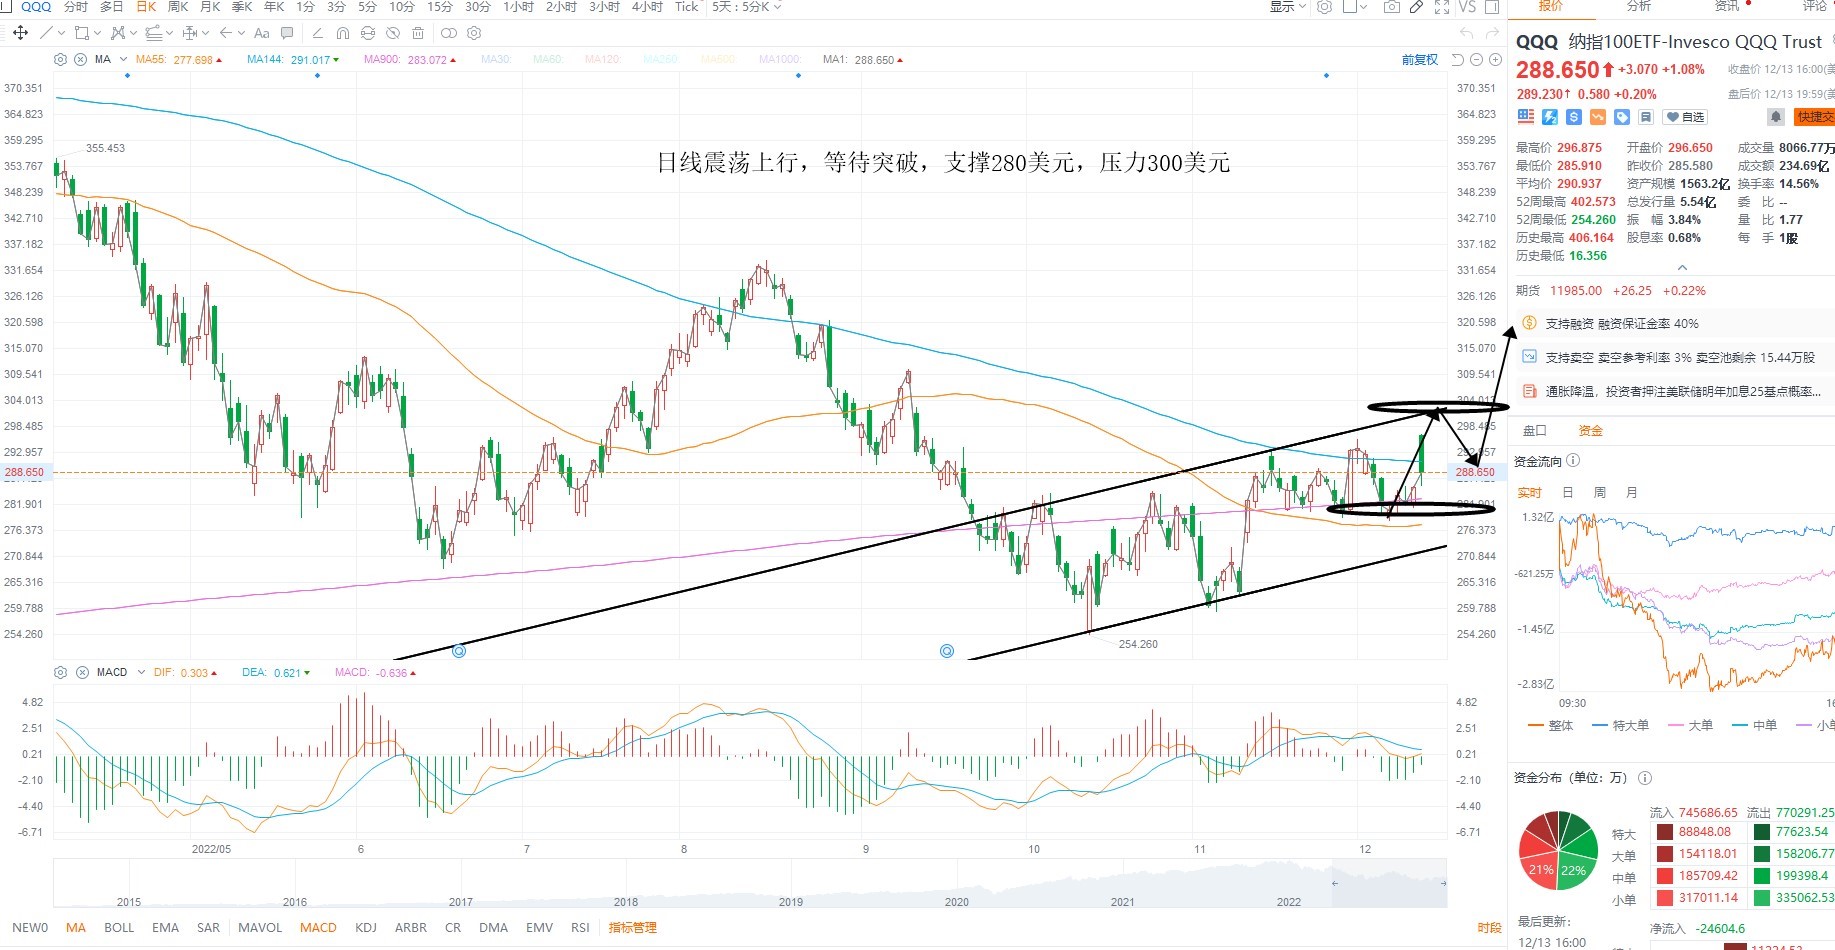Image resolution: width=1835 pixels, height=950 pixels.
Task: Switch sub-indicator to KDJ
Action: coord(366,927)
